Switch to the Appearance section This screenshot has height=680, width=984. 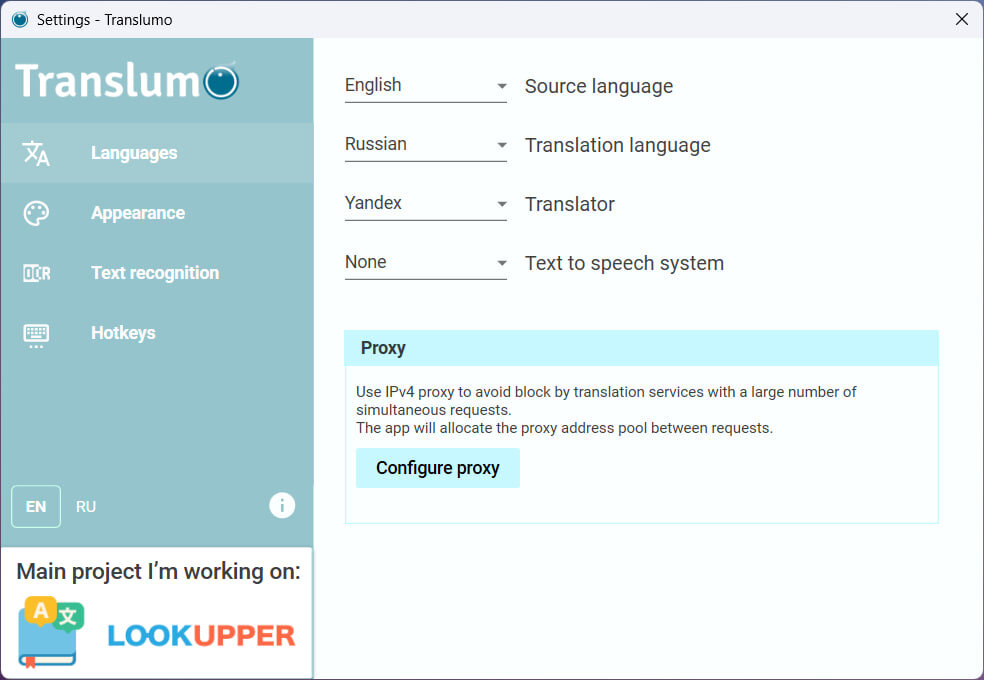coord(157,213)
